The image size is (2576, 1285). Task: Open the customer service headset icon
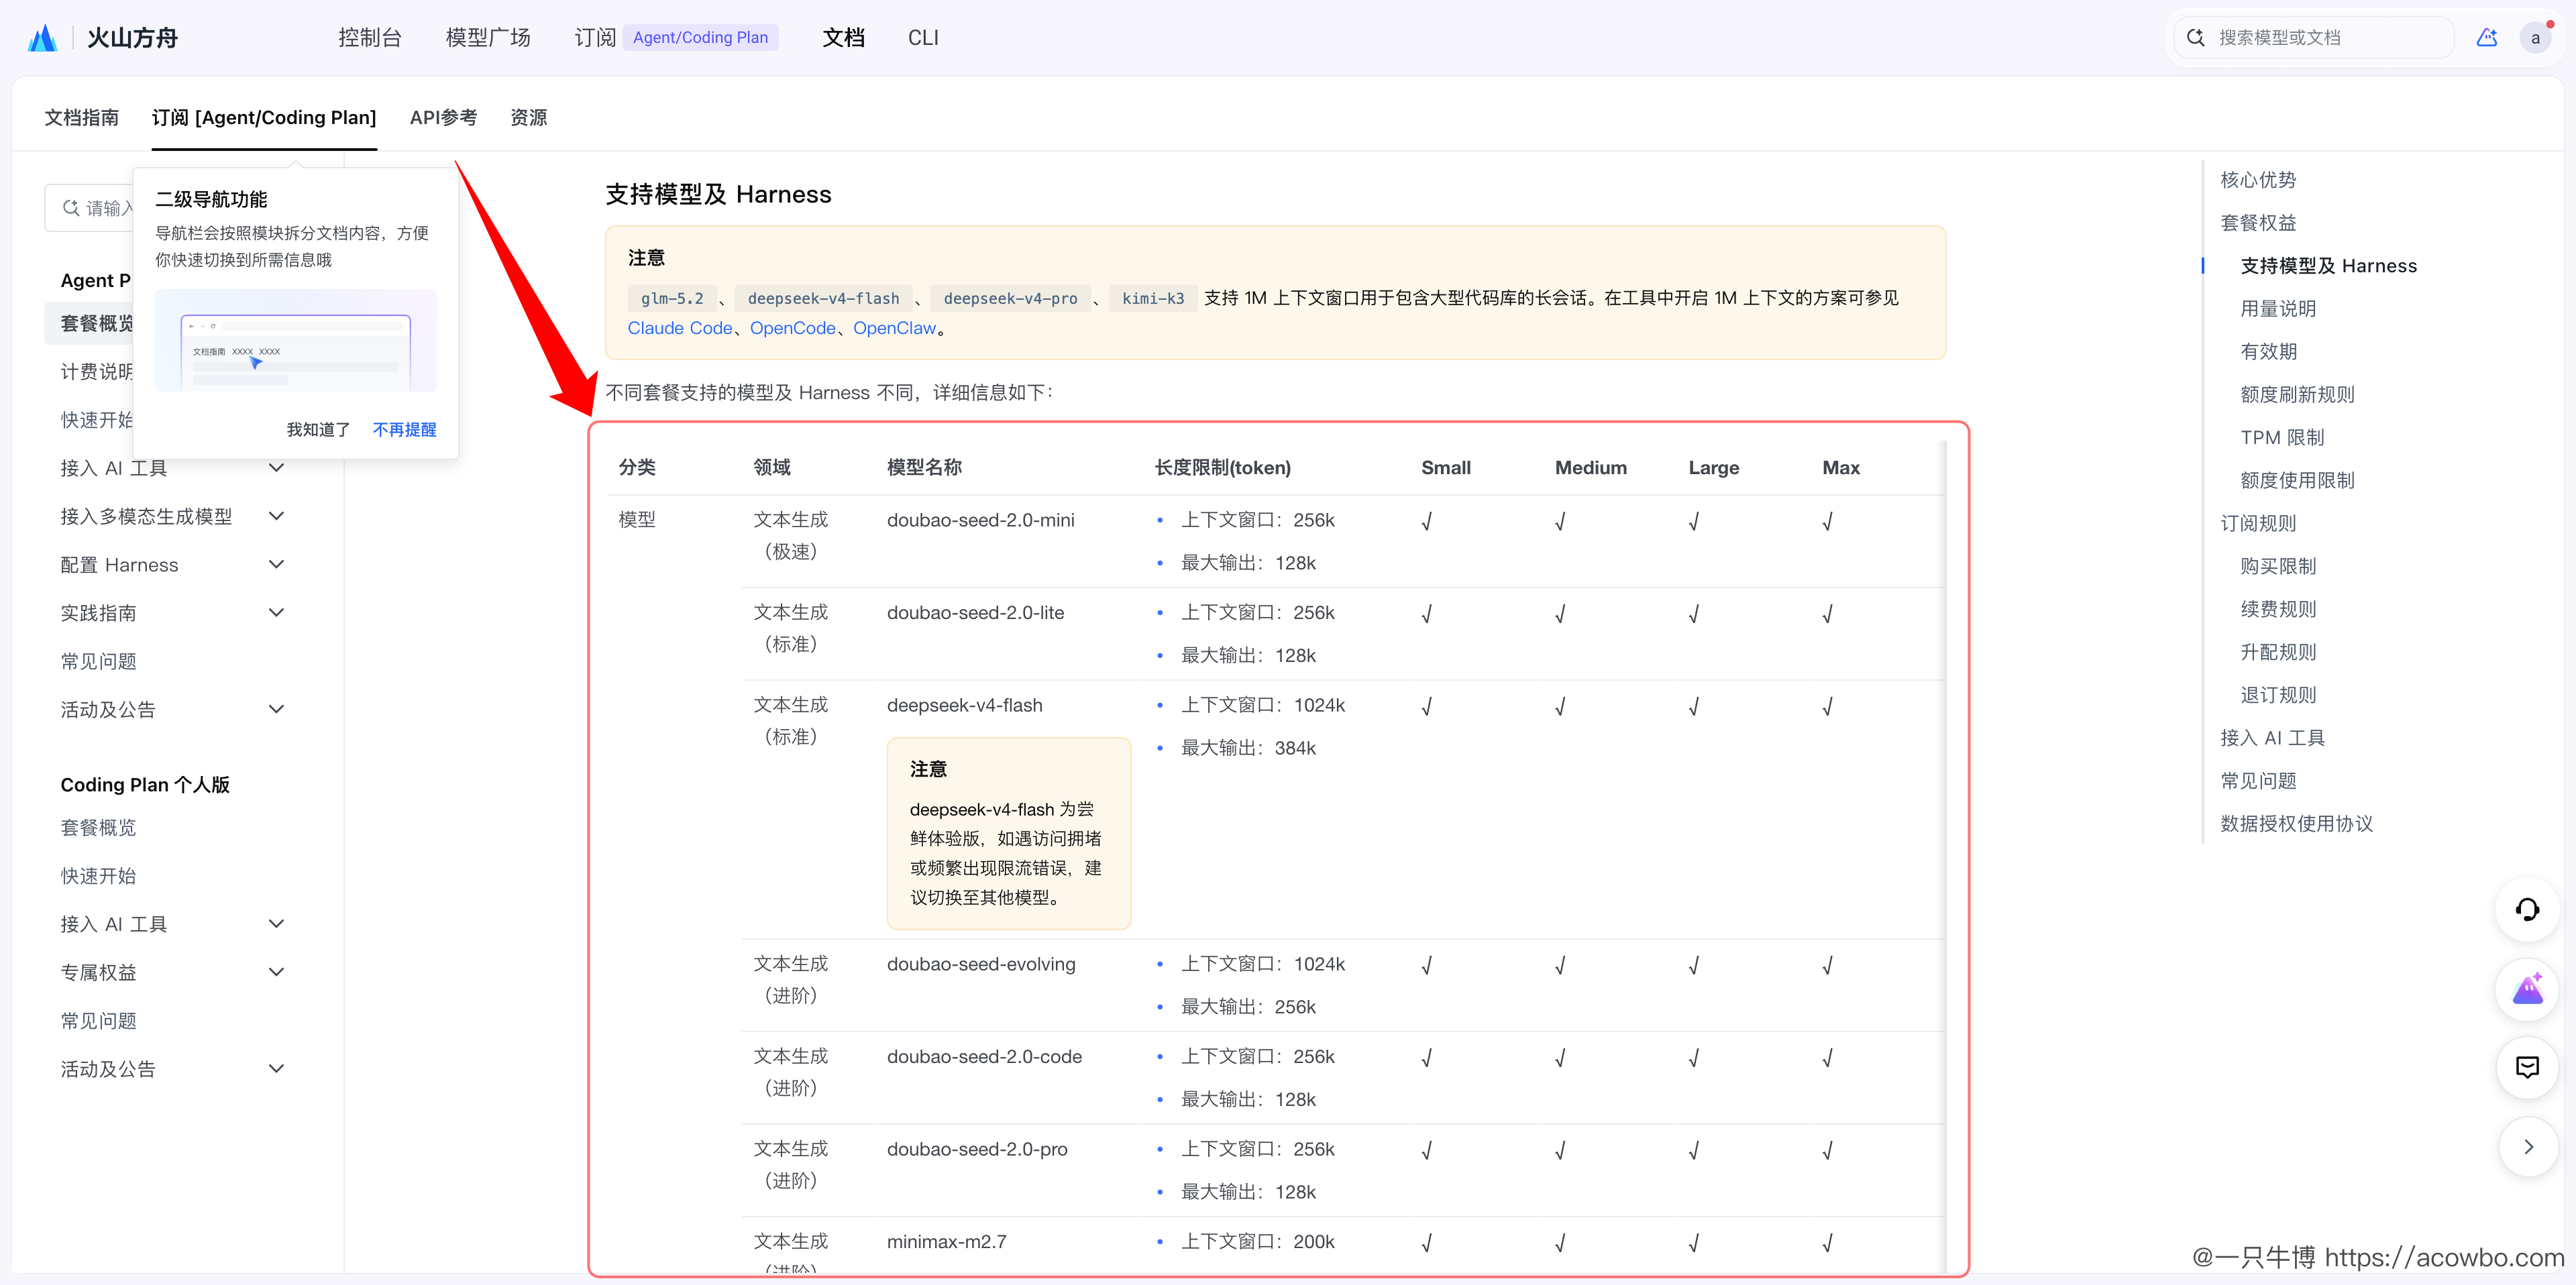[2527, 909]
